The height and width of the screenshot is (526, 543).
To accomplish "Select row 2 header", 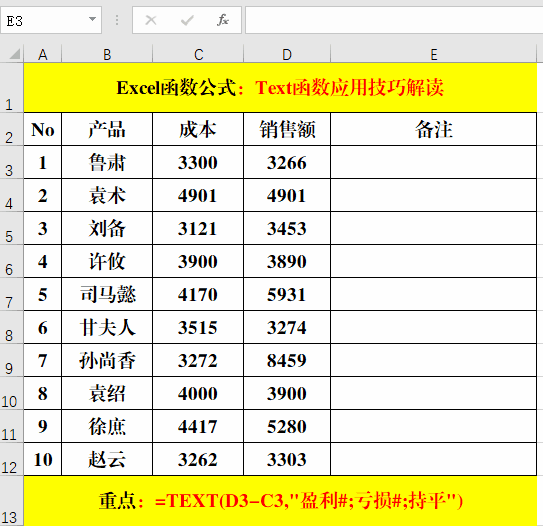I will [11, 129].
